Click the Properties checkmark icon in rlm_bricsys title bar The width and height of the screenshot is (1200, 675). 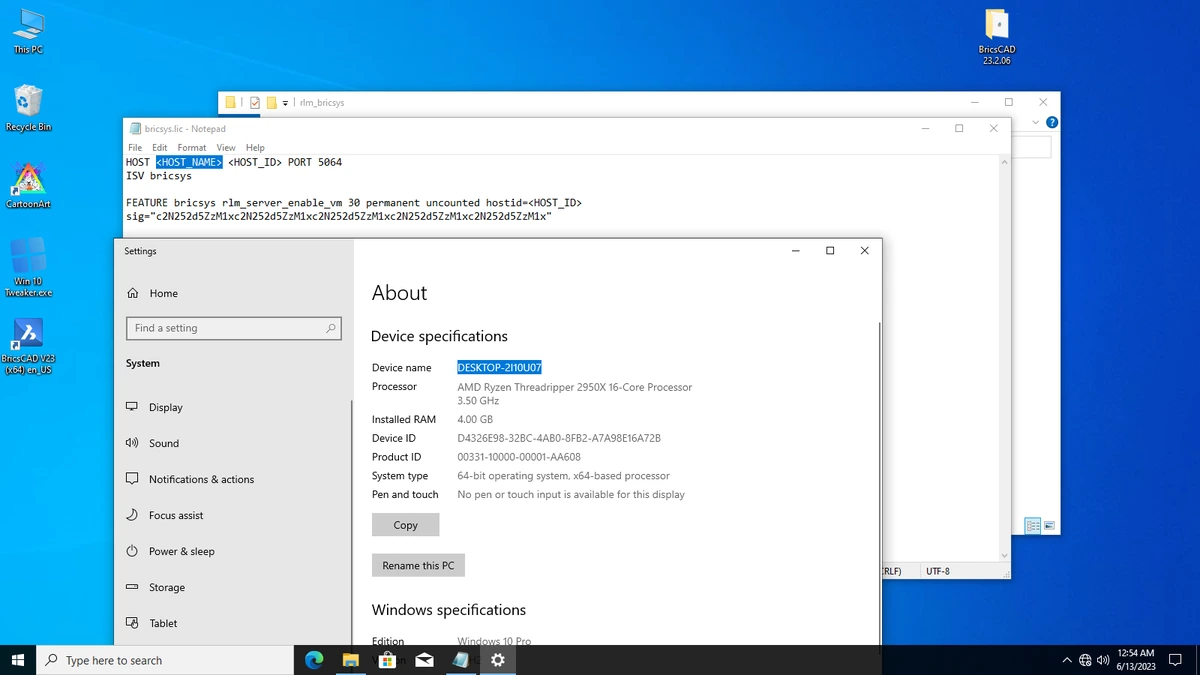[x=255, y=102]
